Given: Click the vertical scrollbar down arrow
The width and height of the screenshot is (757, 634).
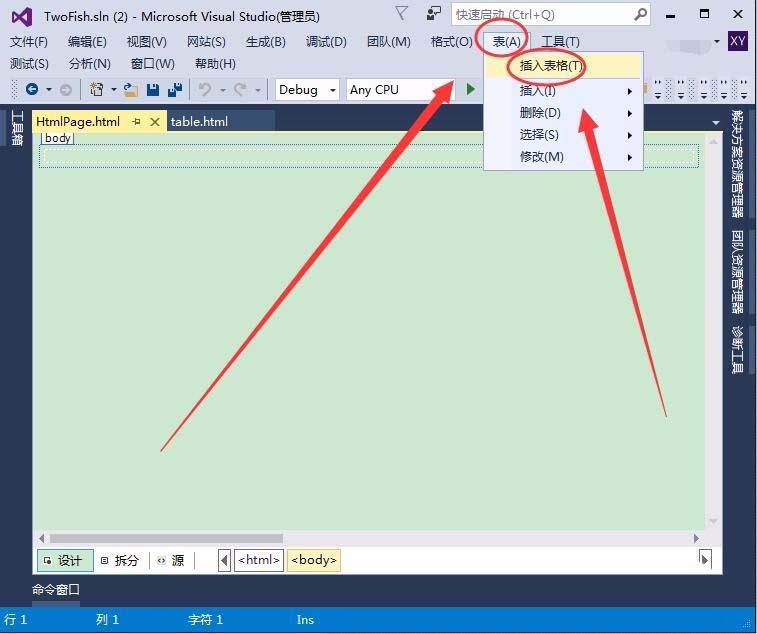Looking at the screenshot, I should pos(713,521).
